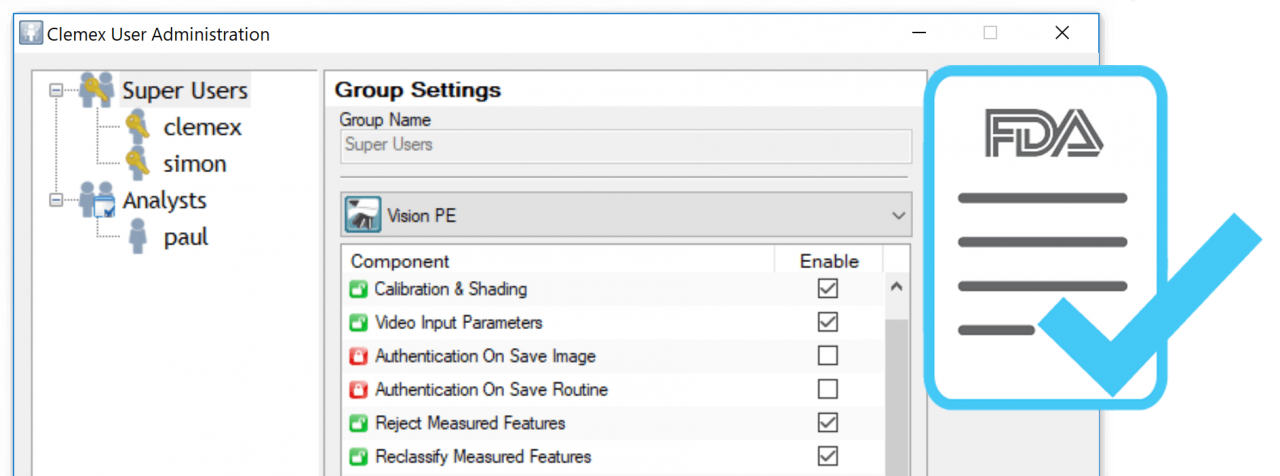Select the Super Users tree label
This screenshot has height=476, width=1280.
[x=185, y=91]
